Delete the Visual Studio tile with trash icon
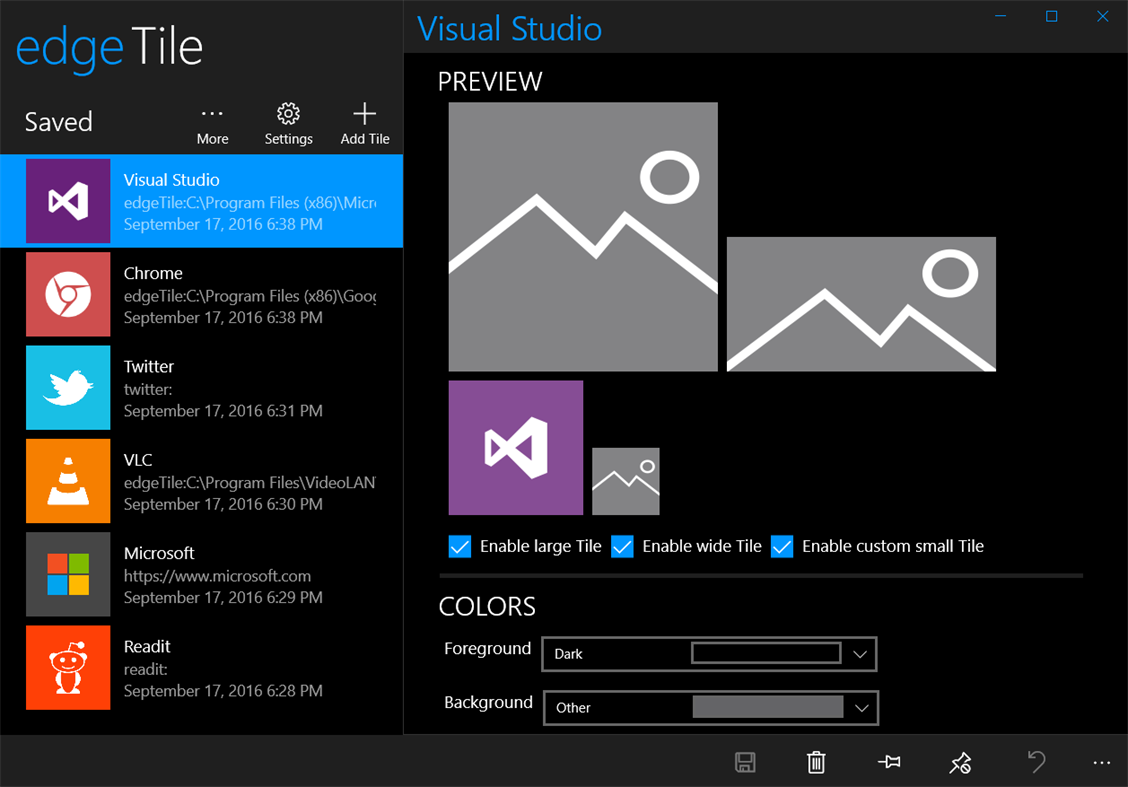The width and height of the screenshot is (1128, 787). click(x=816, y=762)
